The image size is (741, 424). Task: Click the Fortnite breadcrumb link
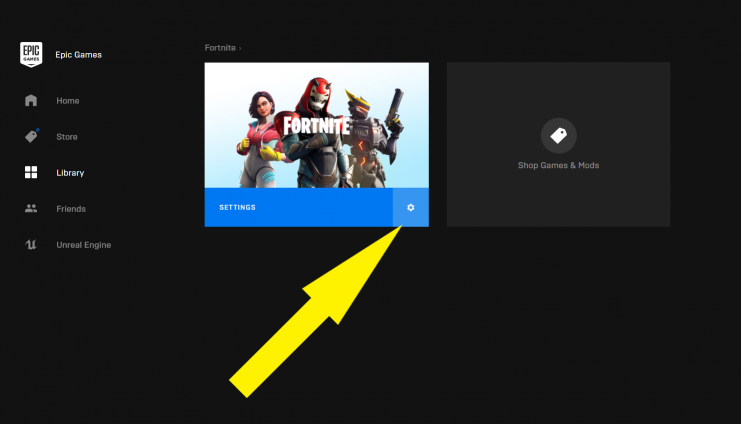pos(220,48)
